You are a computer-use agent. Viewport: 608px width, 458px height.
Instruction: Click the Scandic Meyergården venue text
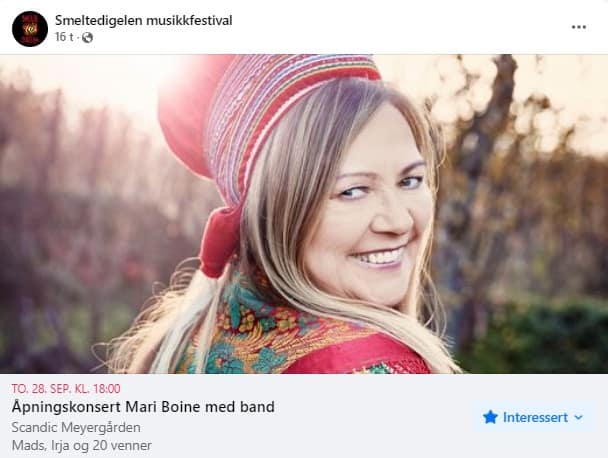[x=76, y=427]
